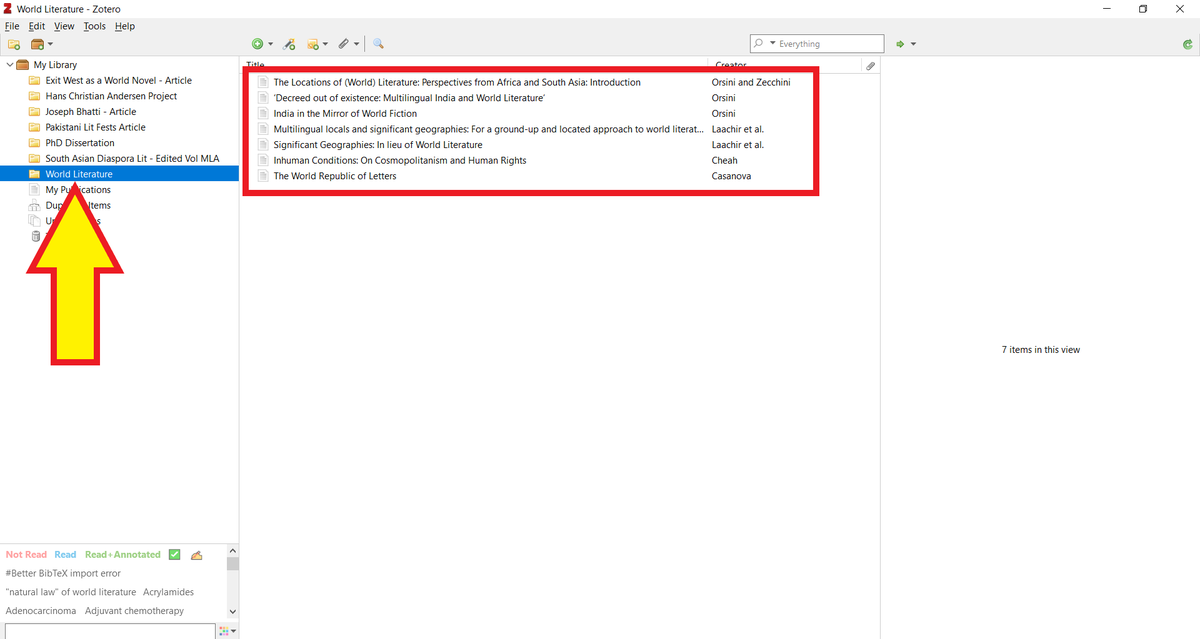The height and width of the screenshot is (639, 1200).
Task: Create a new collection with the folder icon
Action: (13, 43)
